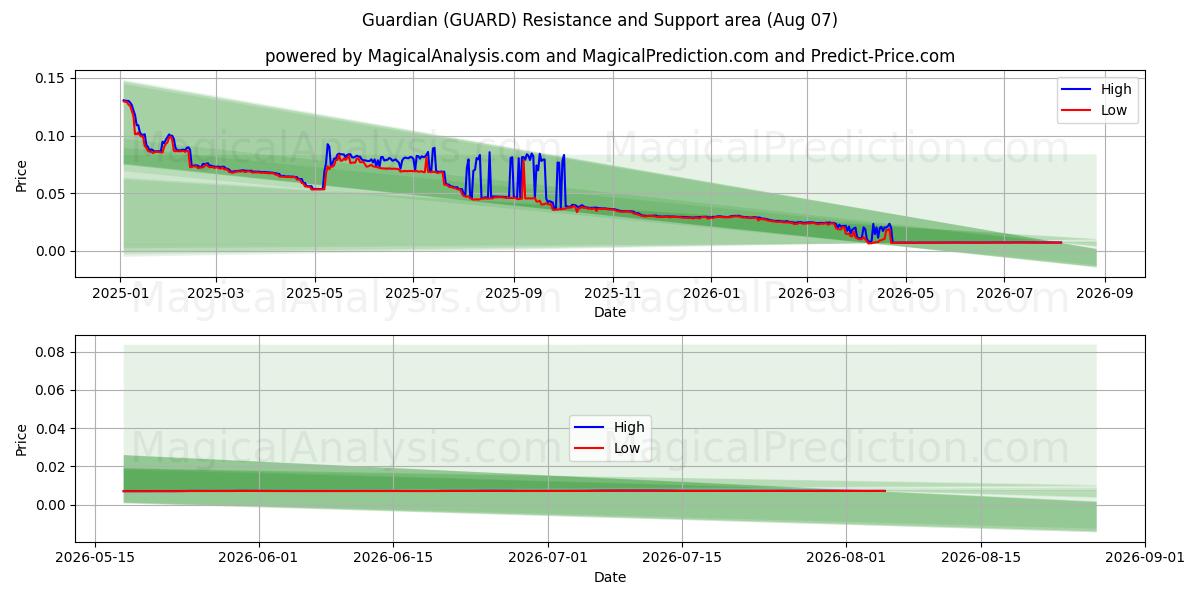Click the top chart x-axis tick '2026-07'
Image resolution: width=1200 pixels, height=600 pixels.
pos(1004,294)
